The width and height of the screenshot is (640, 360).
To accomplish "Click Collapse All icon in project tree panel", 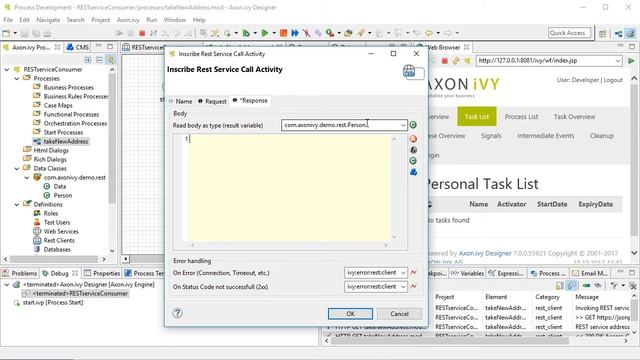I will (99, 60).
